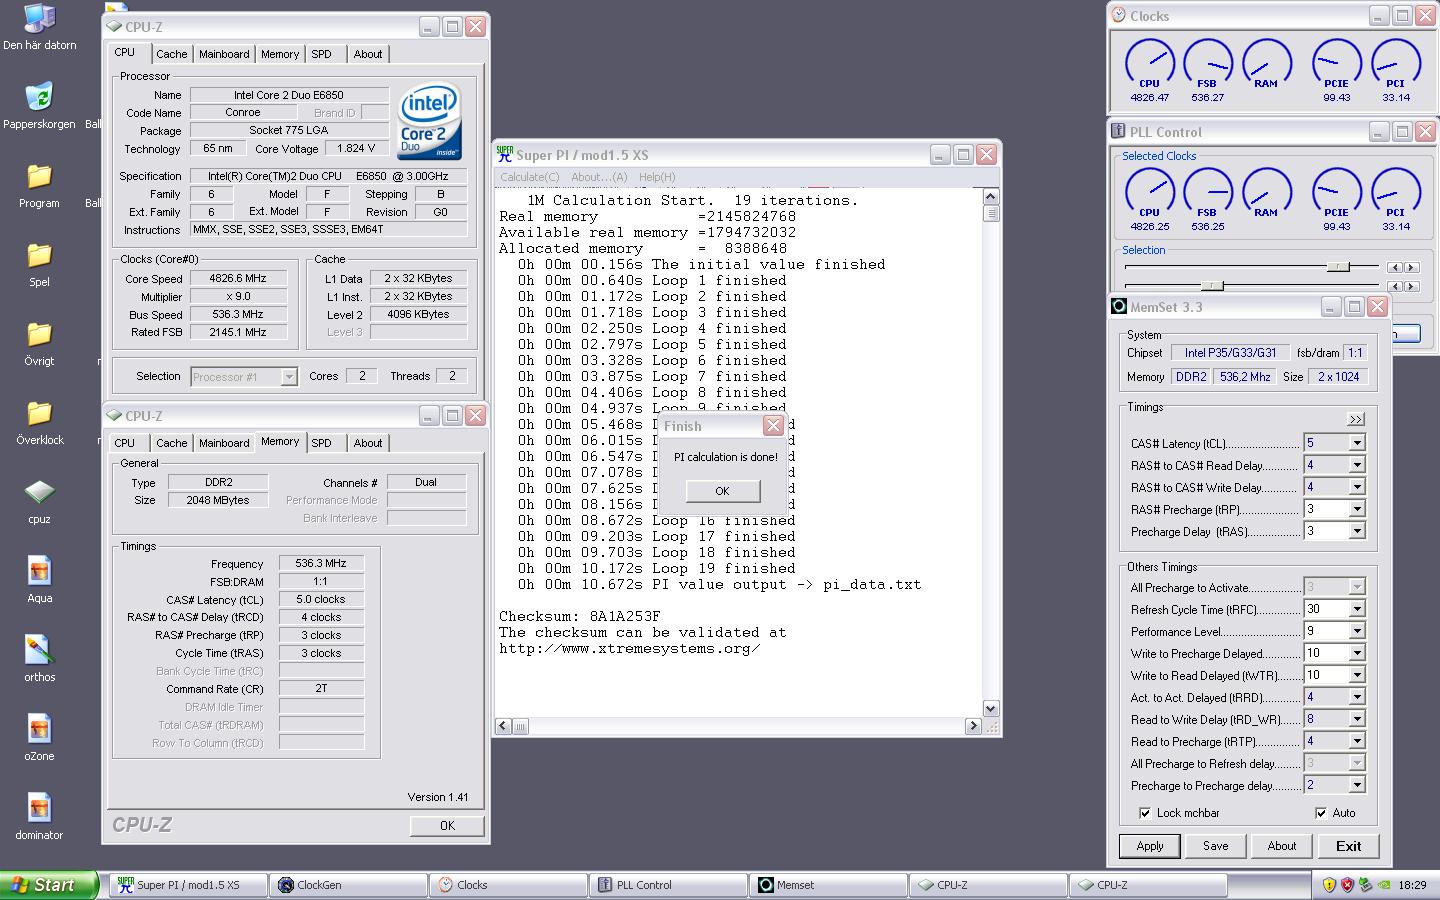This screenshot has width=1440, height=900.
Task: Open the About...(A) menu in Super PI
Action: (599, 177)
